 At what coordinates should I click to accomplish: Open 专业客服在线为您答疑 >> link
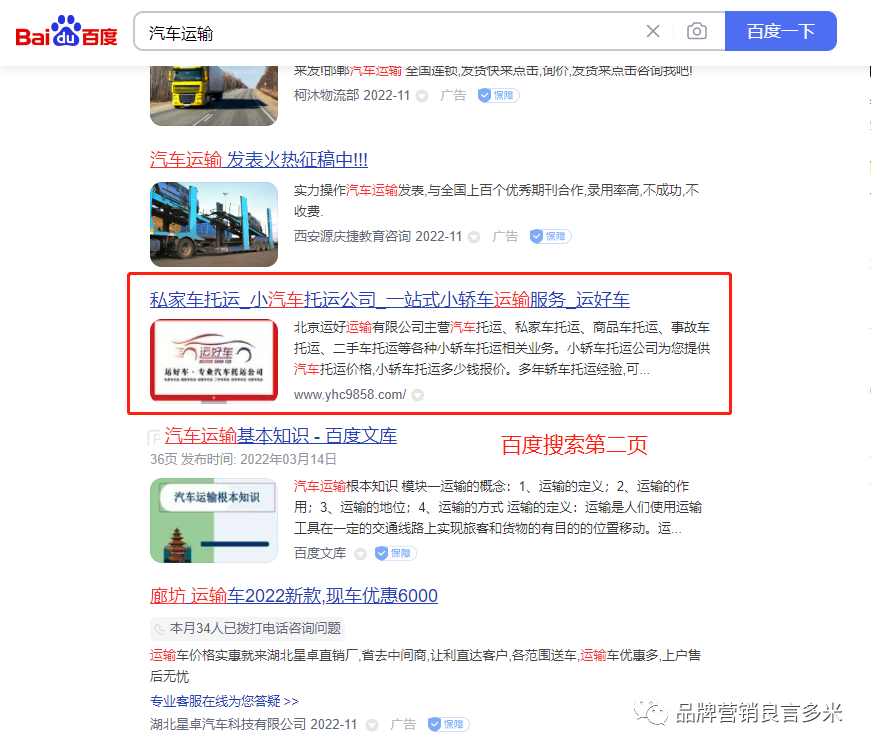coord(224,702)
